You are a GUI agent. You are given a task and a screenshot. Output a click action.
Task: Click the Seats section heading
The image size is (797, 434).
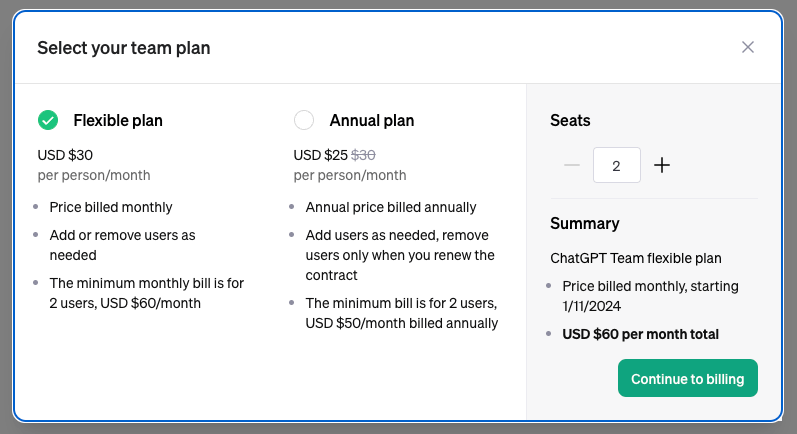pos(570,120)
